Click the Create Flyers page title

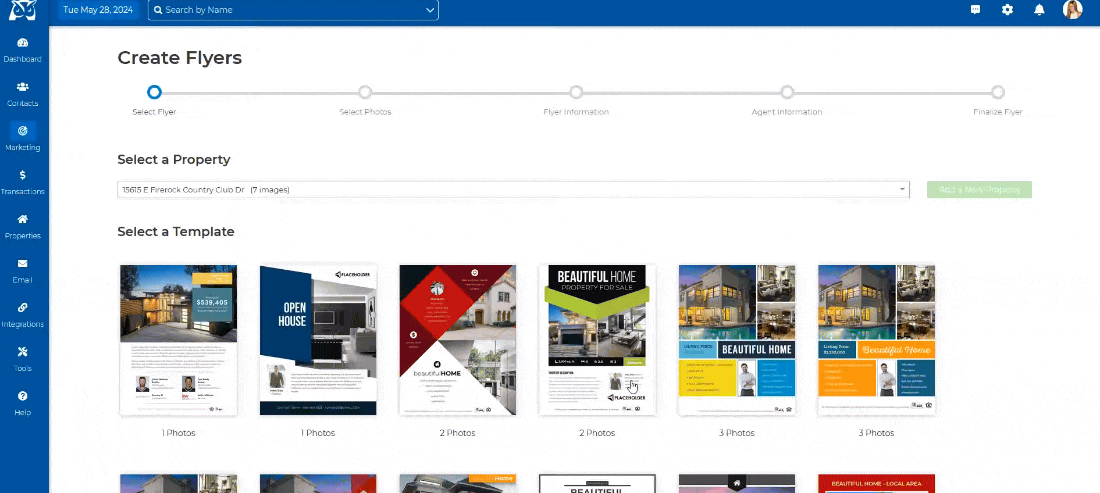pos(180,58)
